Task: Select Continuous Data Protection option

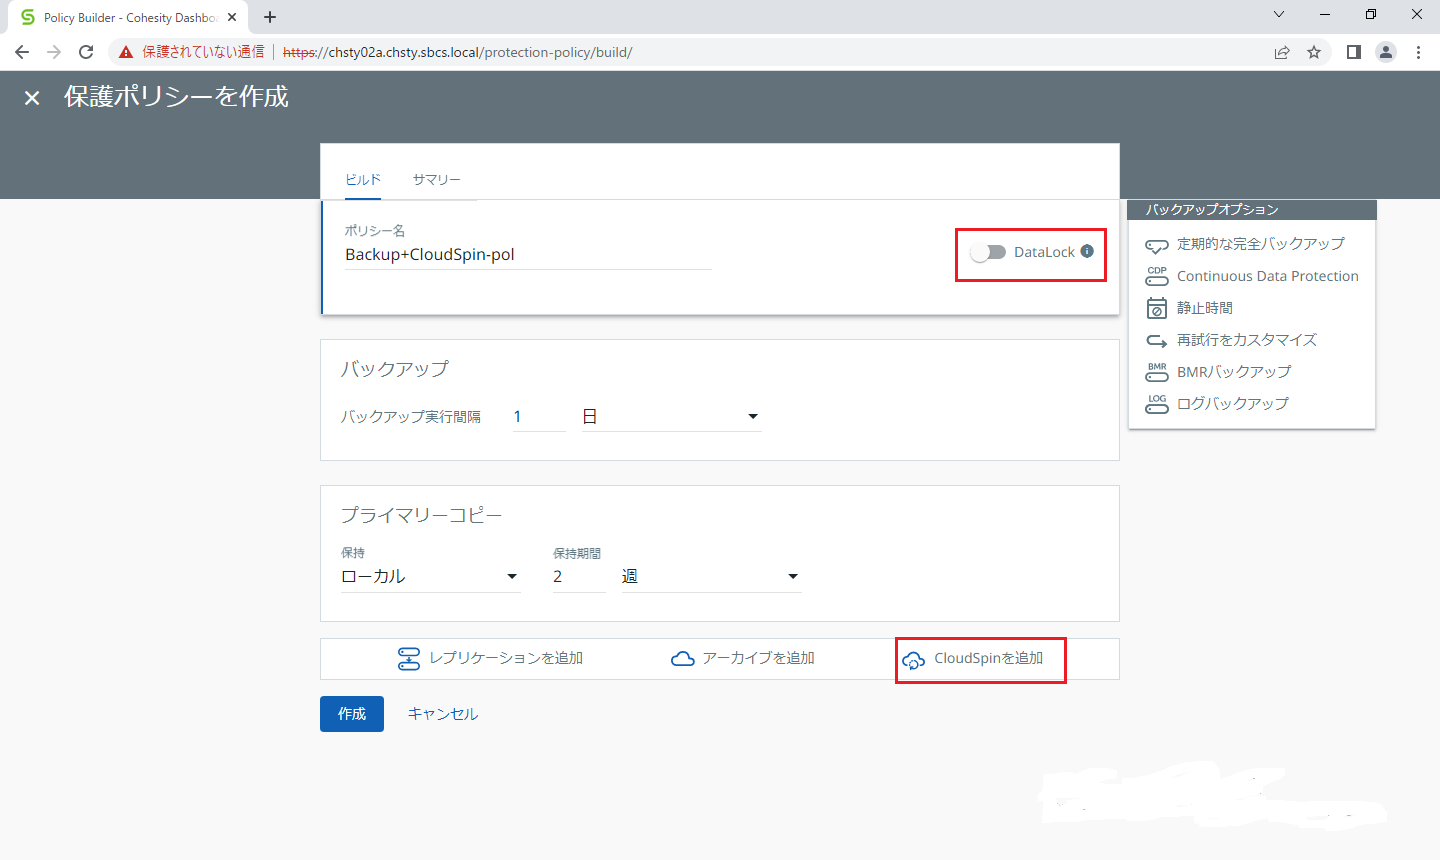Action: pyautogui.click(x=1252, y=276)
